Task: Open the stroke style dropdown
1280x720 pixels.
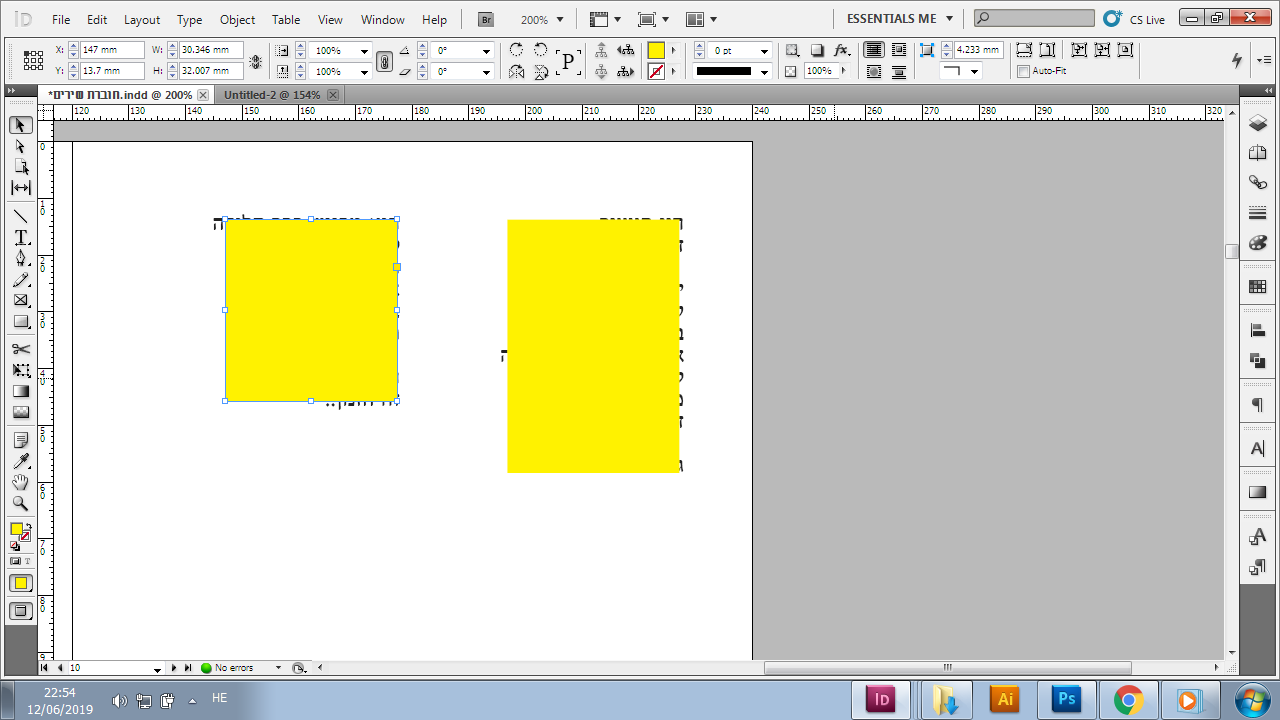Action: 764,72
